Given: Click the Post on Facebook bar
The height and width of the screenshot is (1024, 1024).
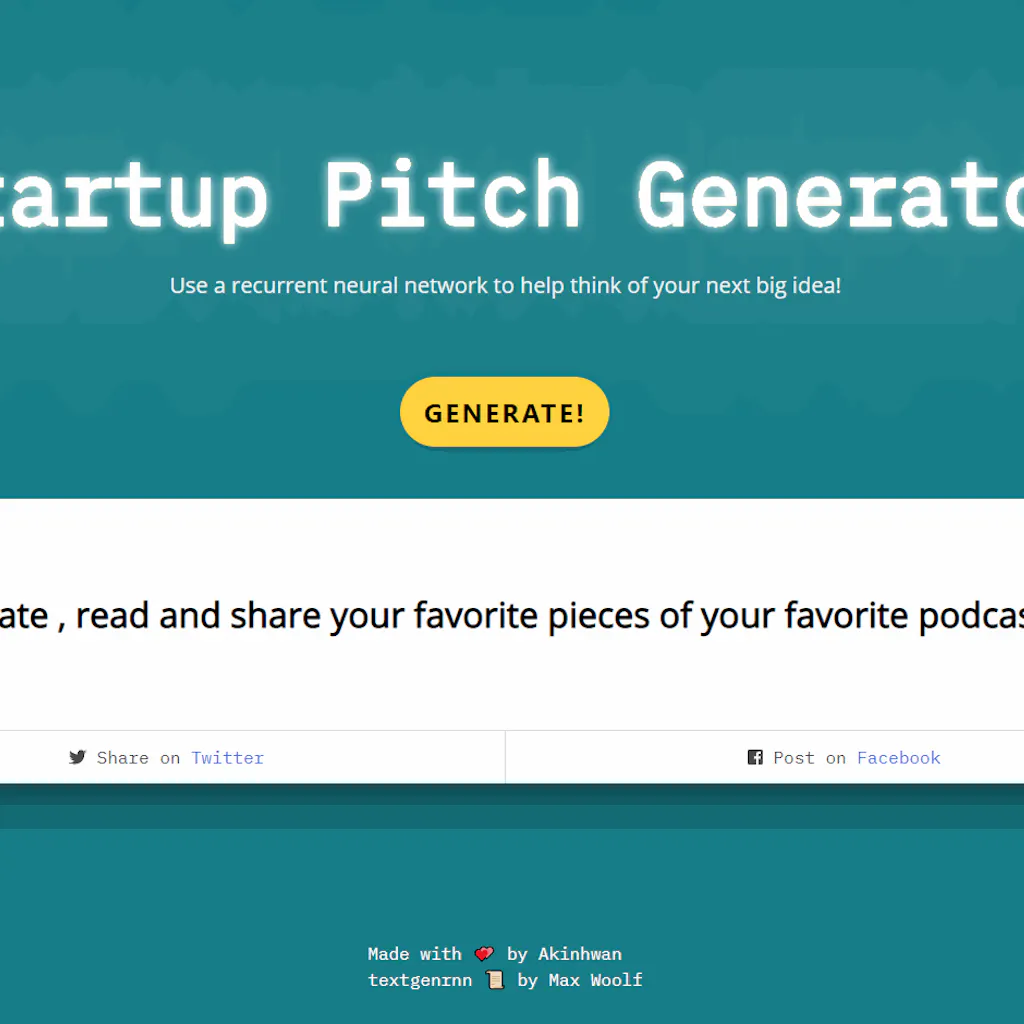Looking at the screenshot, I should [764, 757].
